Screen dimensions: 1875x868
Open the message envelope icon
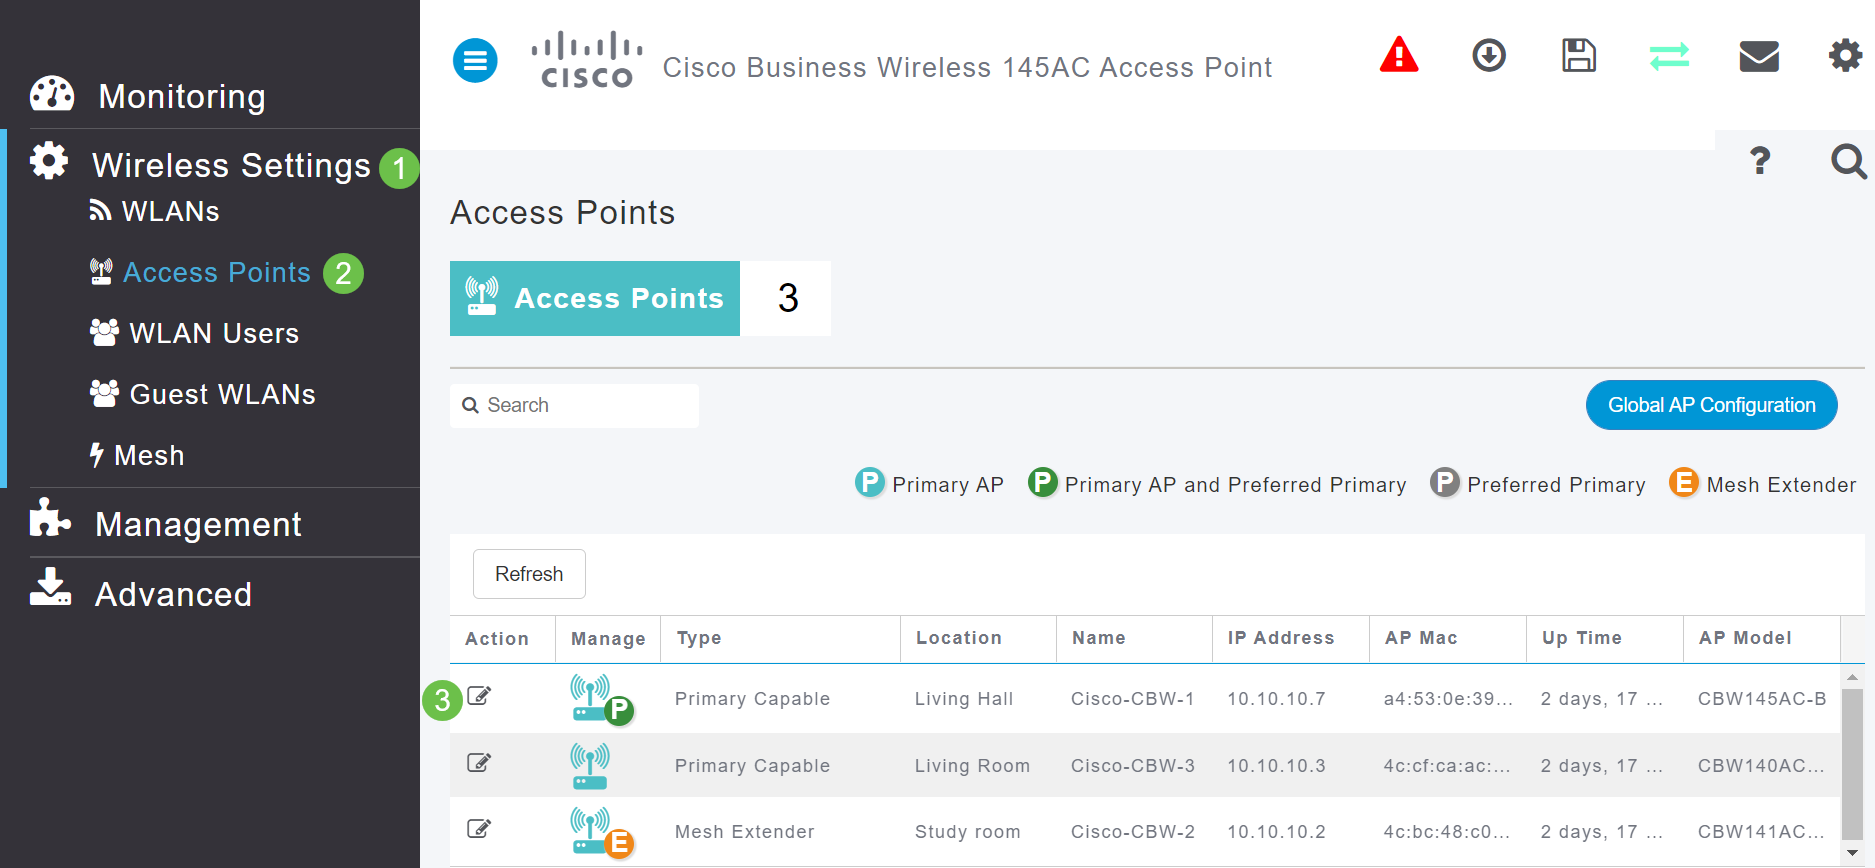click(x=1758, y=55)
